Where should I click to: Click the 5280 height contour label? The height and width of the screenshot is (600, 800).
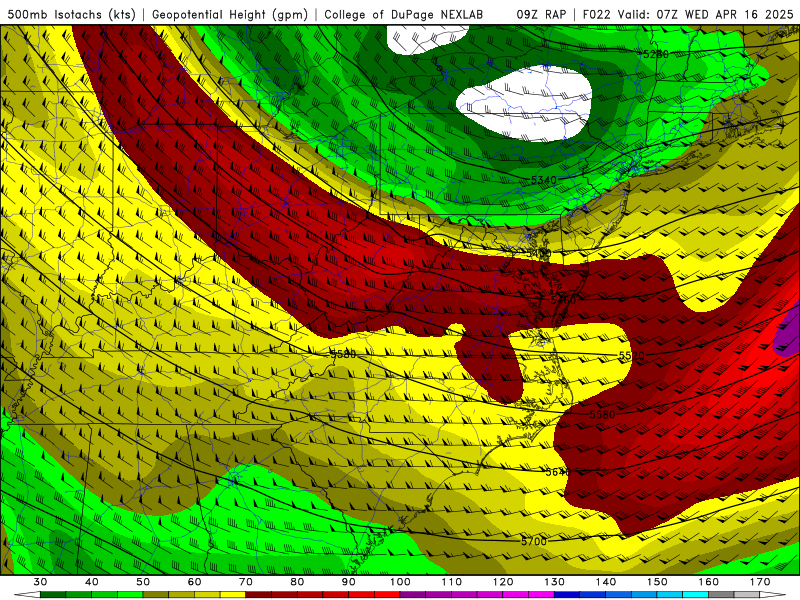pos(656,54)
